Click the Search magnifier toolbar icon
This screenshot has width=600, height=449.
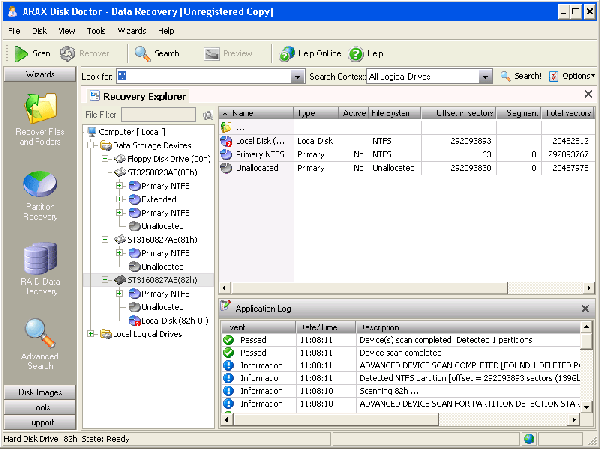tap(143, 53)
